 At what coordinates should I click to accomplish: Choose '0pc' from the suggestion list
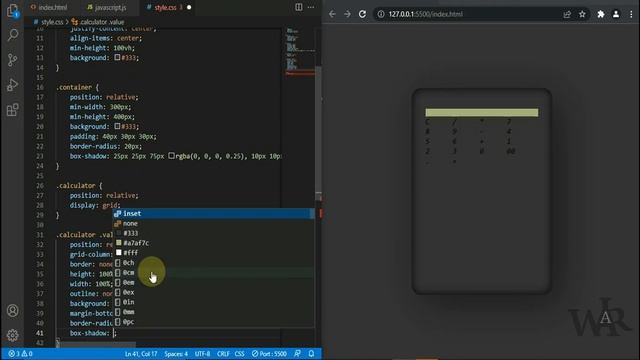[213, 322]
